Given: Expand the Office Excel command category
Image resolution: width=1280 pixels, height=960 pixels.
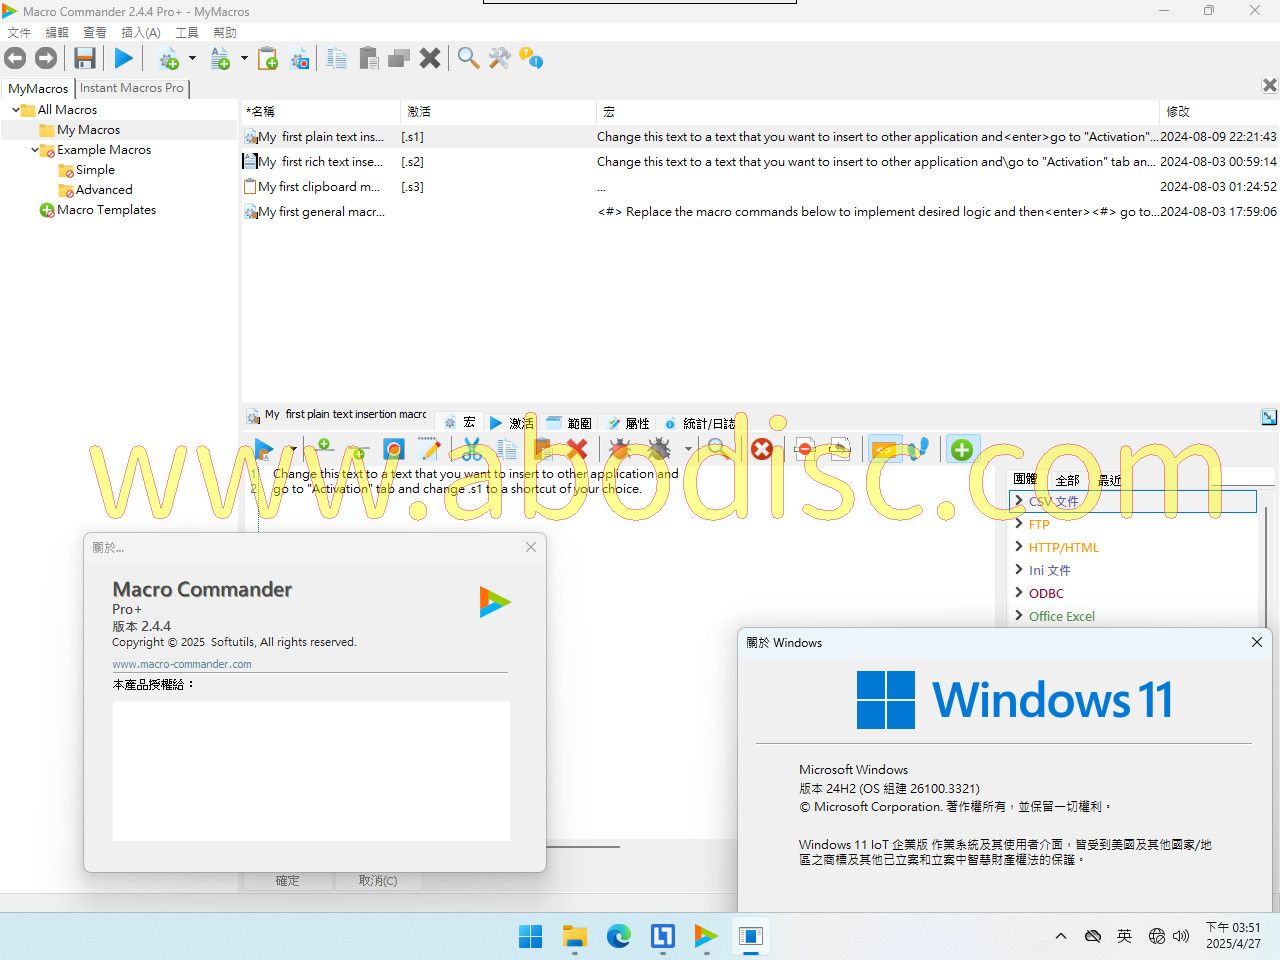Looking at the screenshot, I should click(1019, 616).
